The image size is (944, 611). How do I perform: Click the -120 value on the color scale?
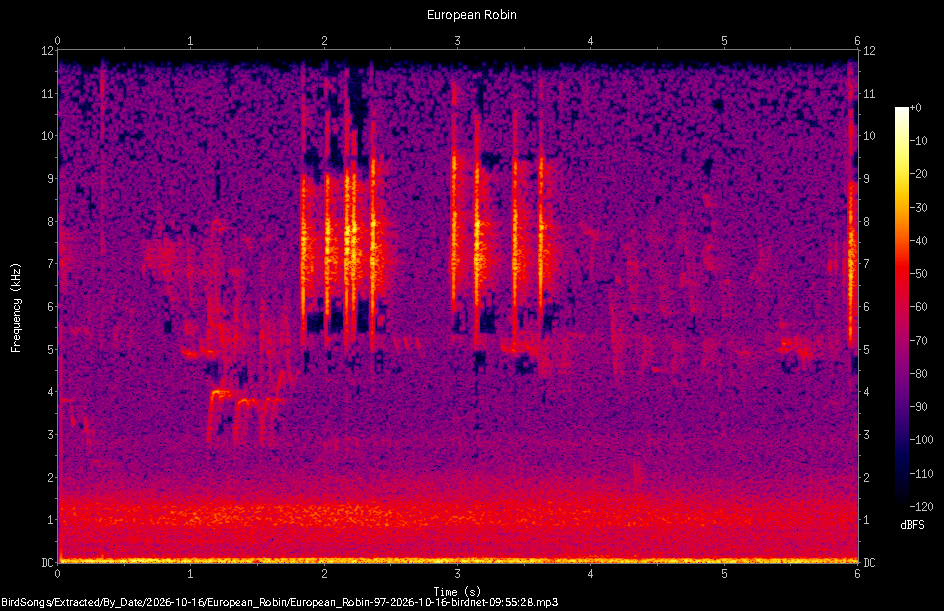click(x=921, y=506)
